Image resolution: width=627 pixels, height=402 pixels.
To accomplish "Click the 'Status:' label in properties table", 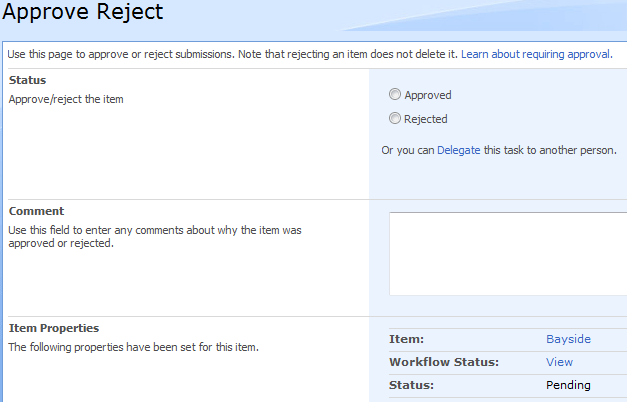I will point(411,385).
